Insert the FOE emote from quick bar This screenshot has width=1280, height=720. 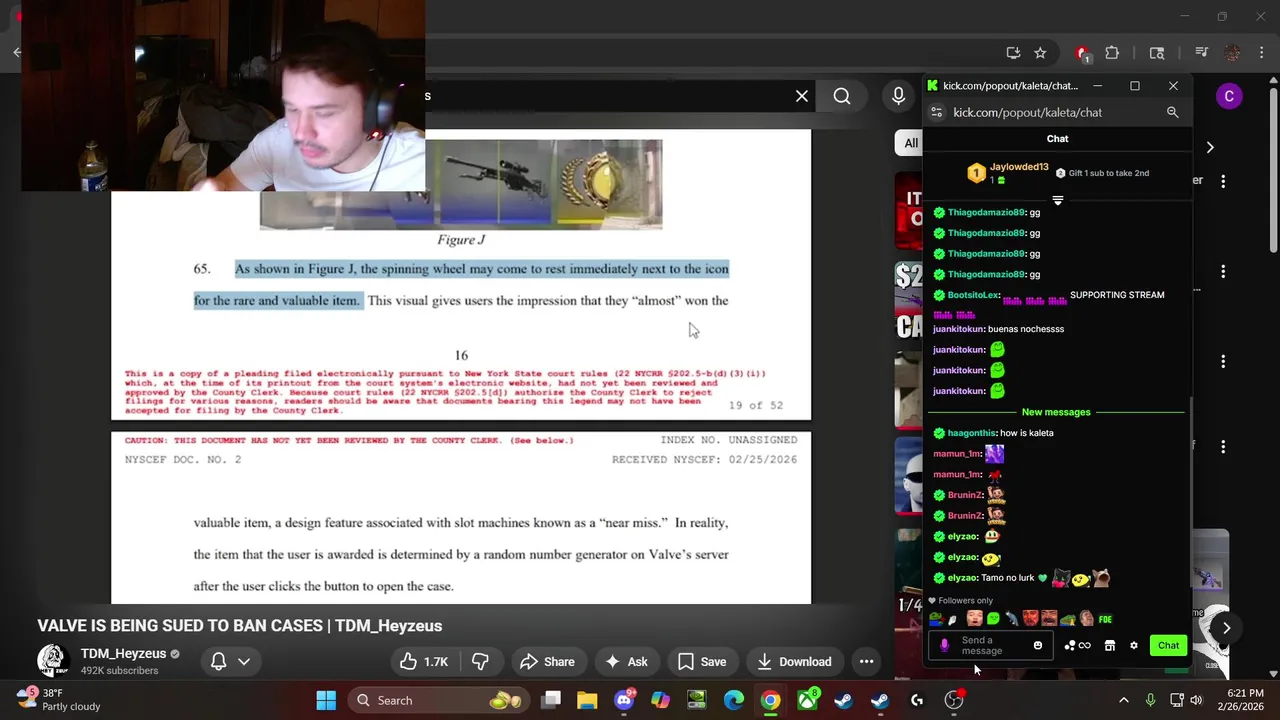tap(1105, 619)
